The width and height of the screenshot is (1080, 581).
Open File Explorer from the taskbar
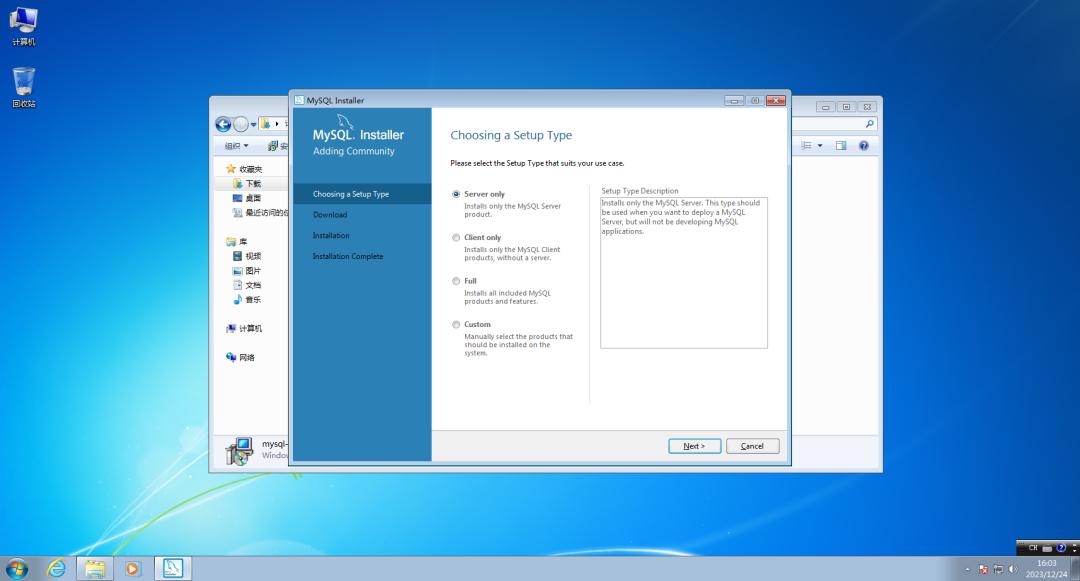(x=94, y=569)
